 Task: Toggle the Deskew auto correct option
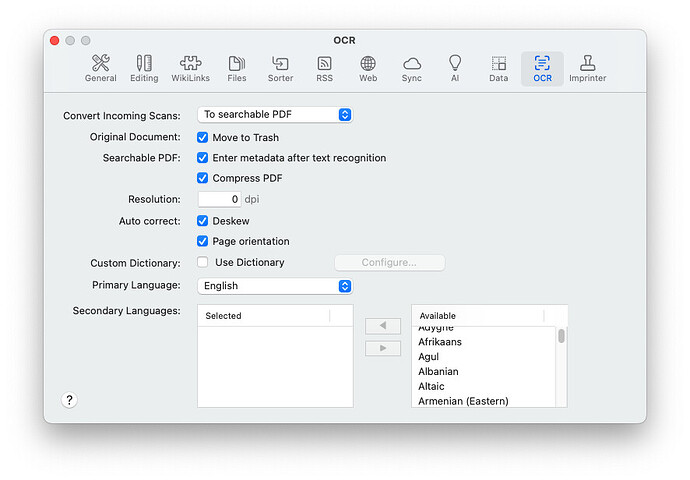[203, 221]
